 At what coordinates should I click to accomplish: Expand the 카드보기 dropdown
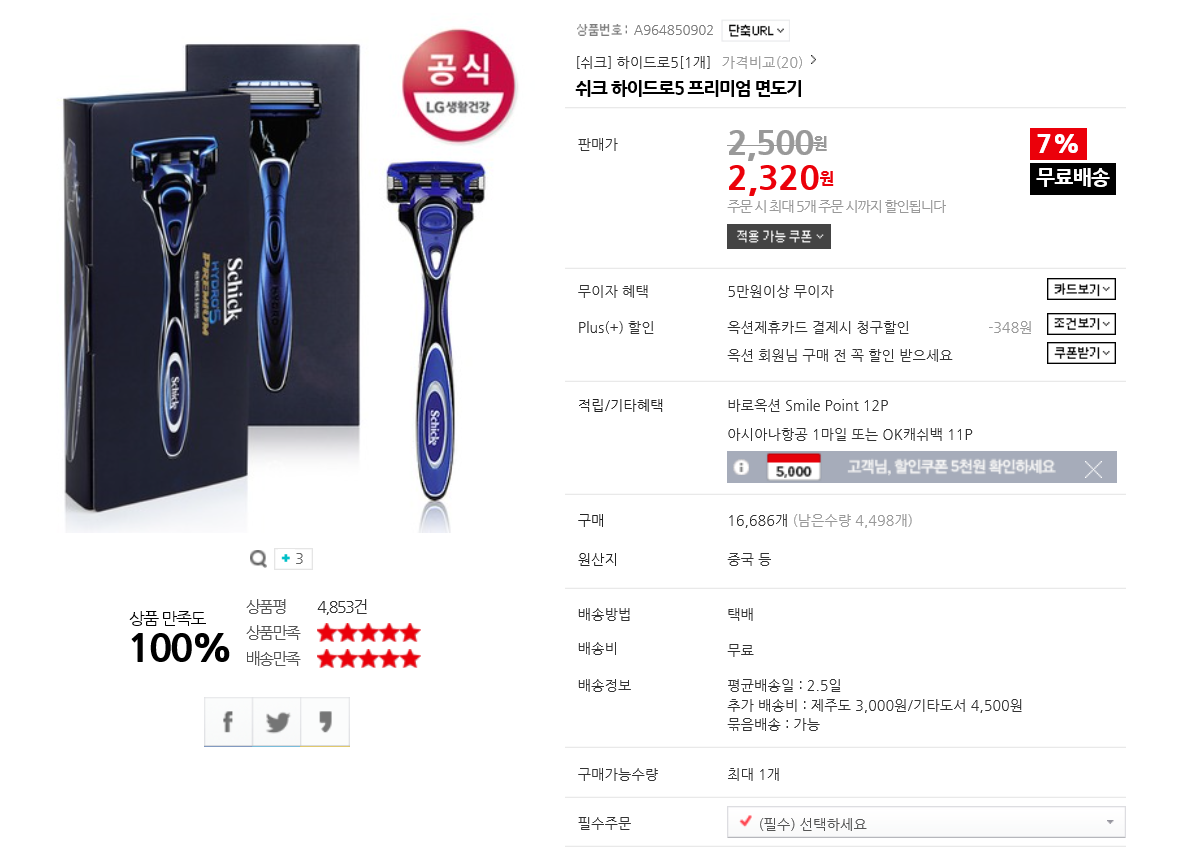point(1081,289)
